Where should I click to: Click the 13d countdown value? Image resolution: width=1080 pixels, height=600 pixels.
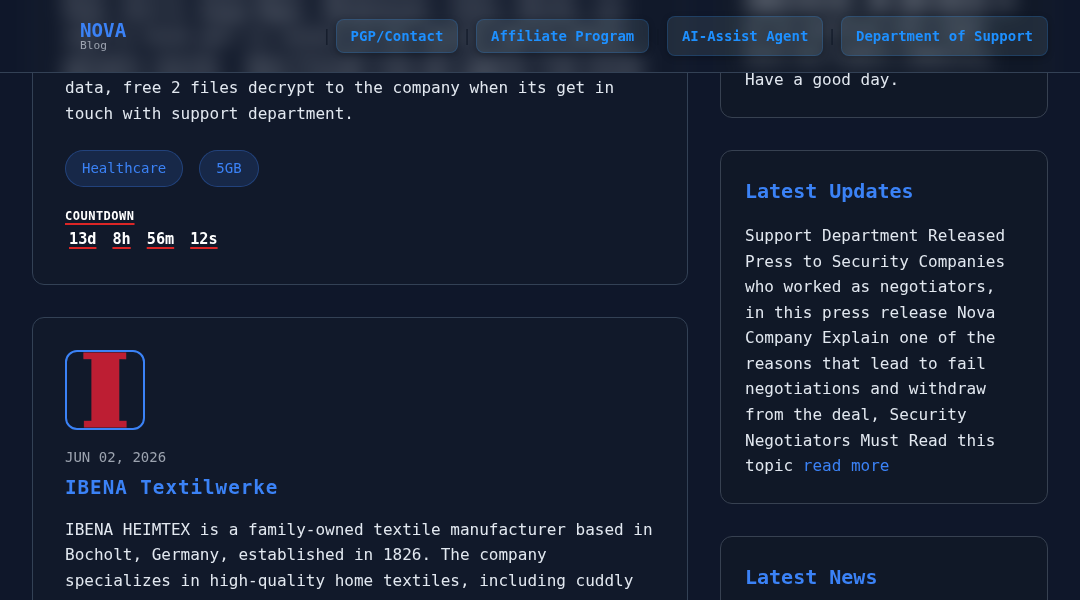click(x=83, y=238)
